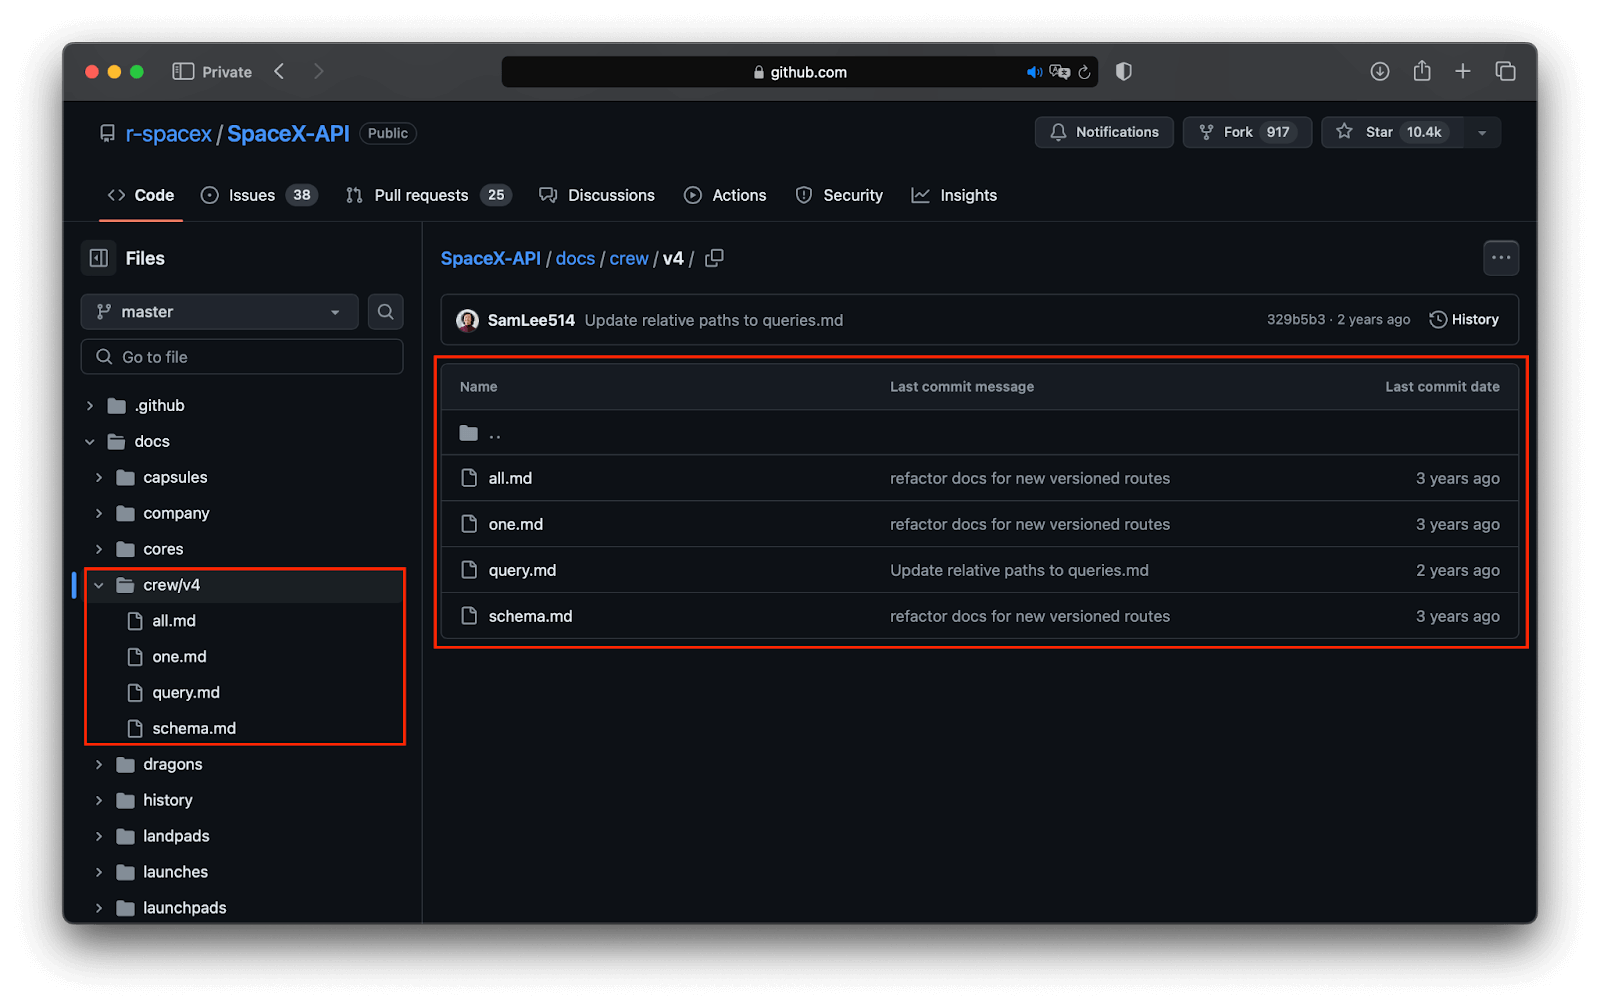The image size is (1600, 1007).
Task: Open Pull requests tab
Action: [428, 196]
